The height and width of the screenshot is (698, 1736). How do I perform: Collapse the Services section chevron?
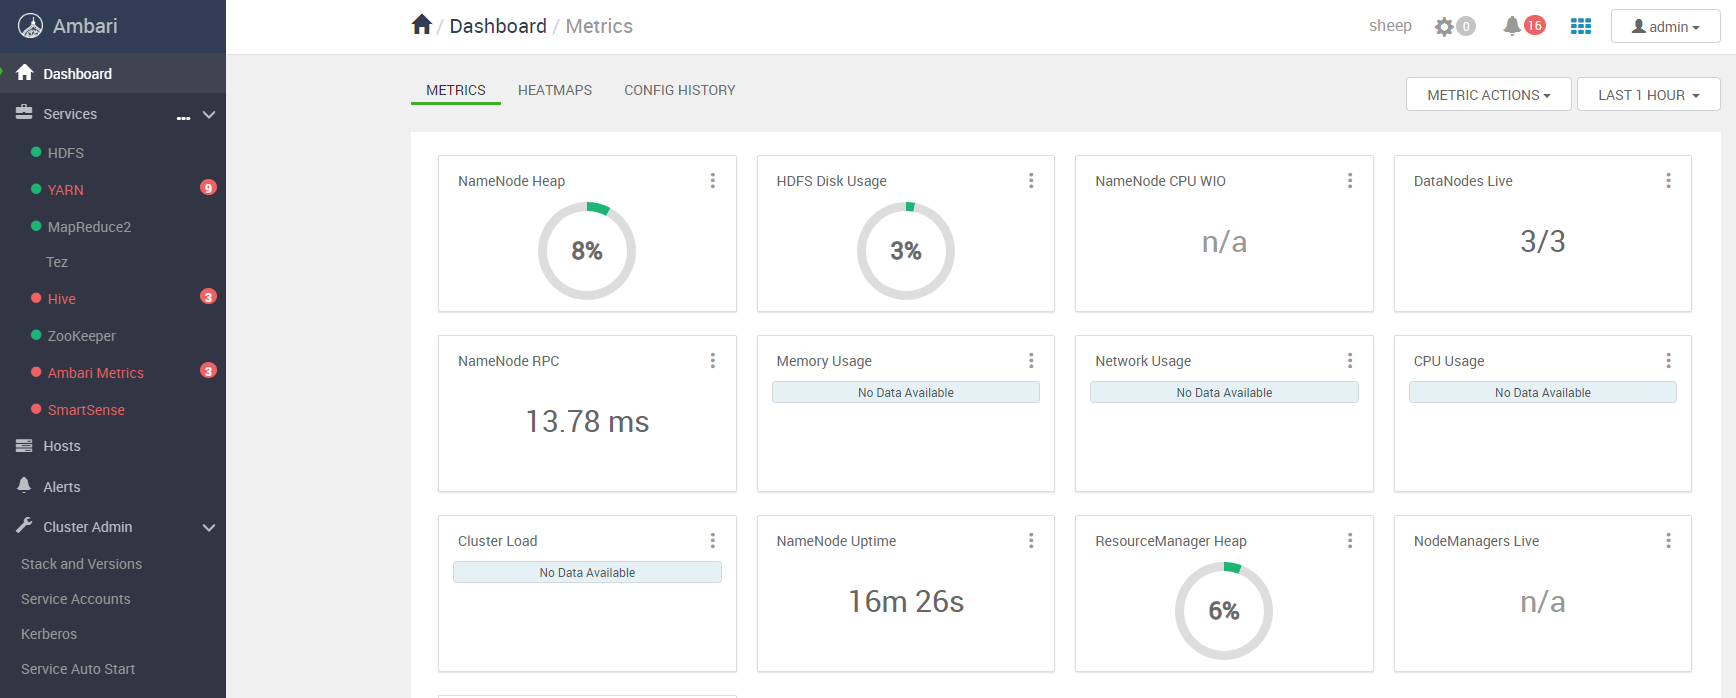(209, 115)
